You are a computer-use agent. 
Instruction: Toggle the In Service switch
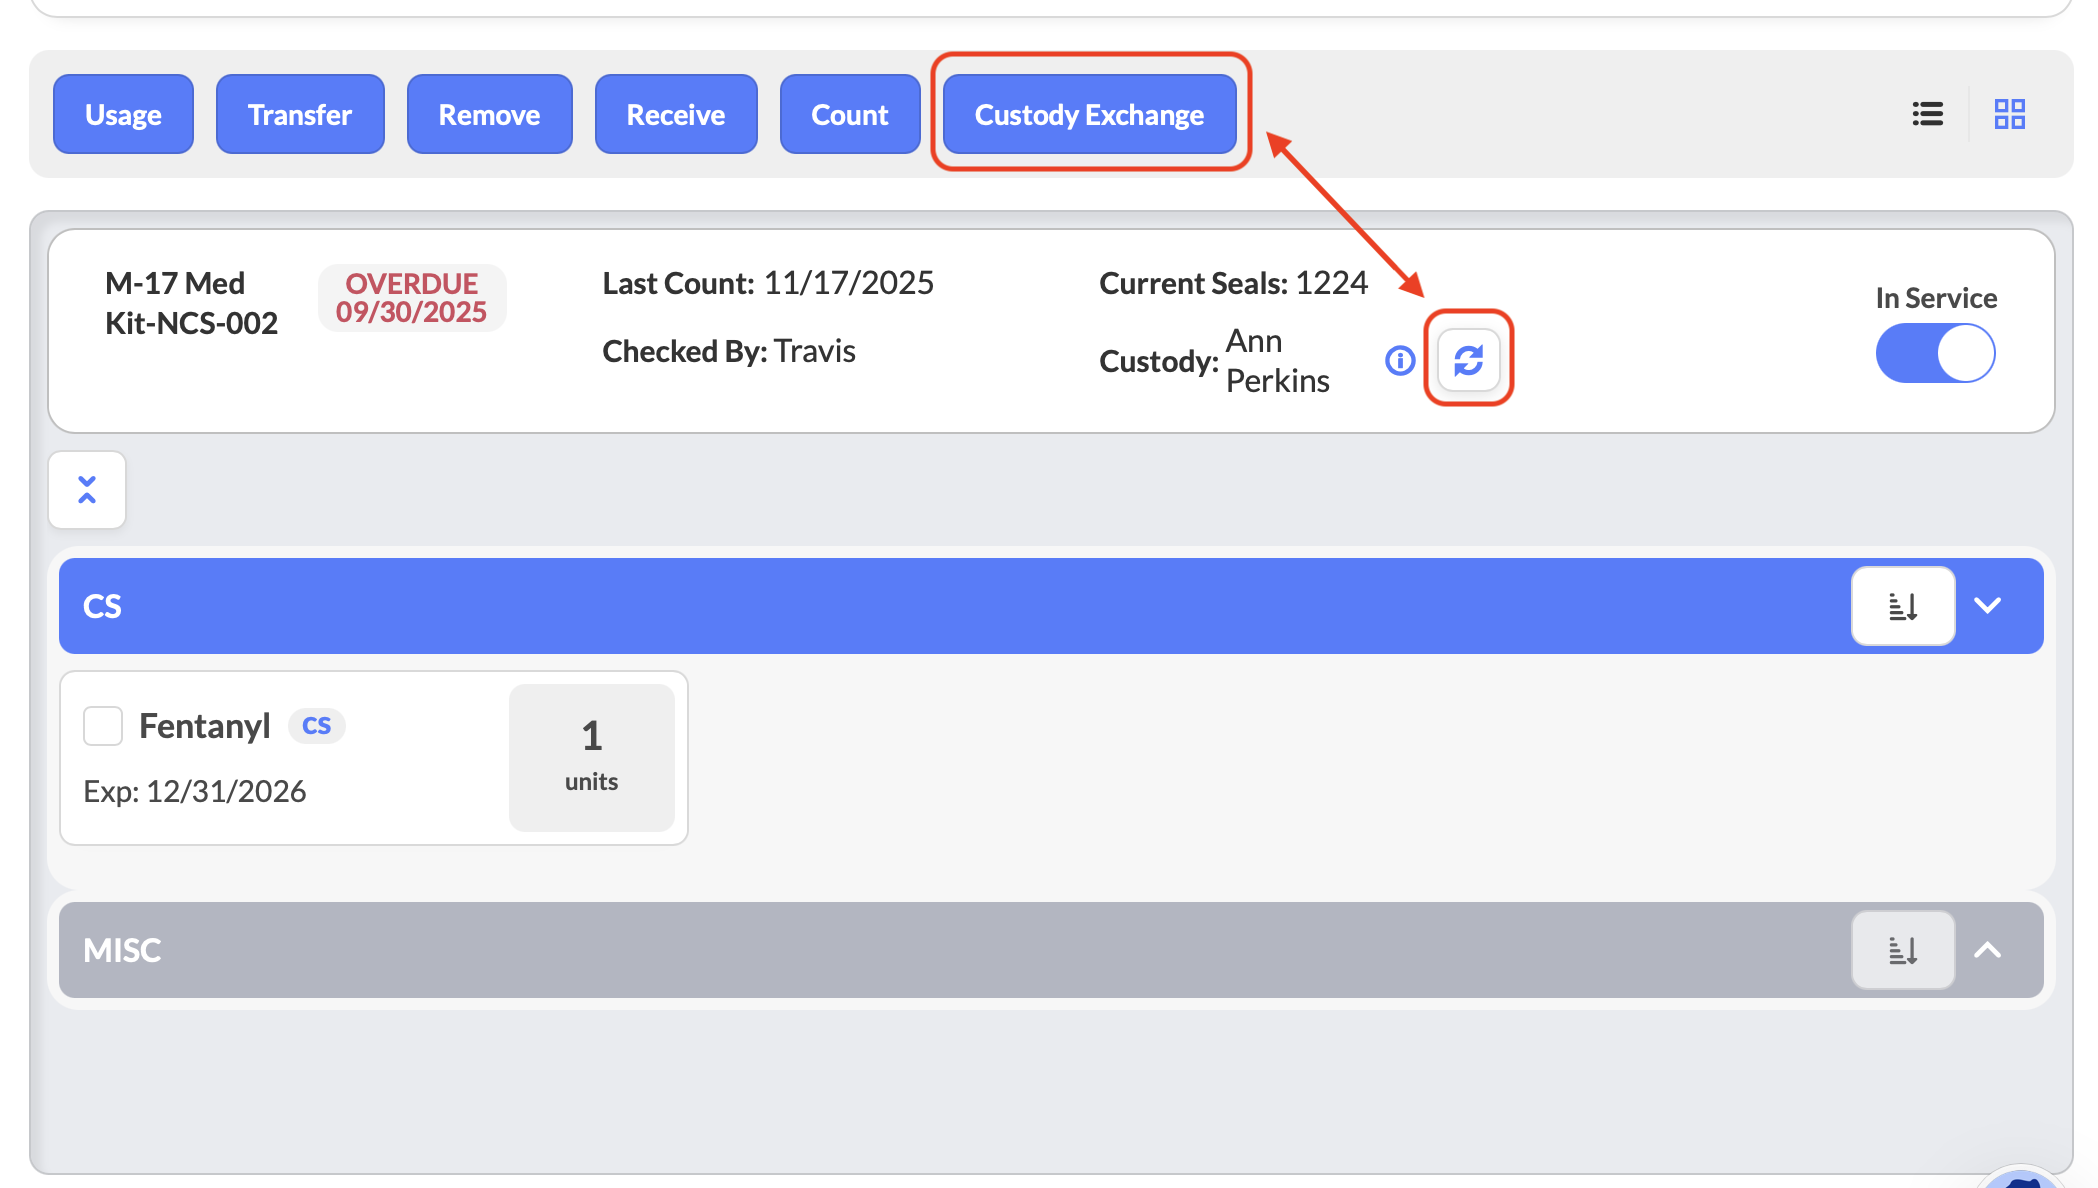click(x=1935, y=354)
